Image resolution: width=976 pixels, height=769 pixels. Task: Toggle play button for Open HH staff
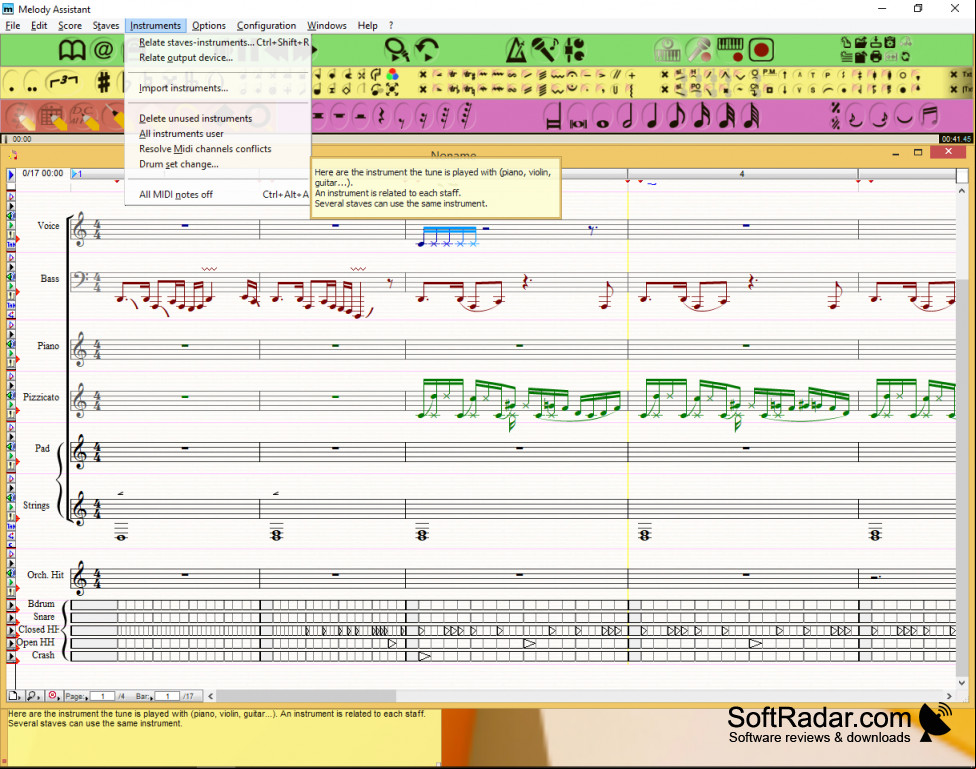(11, 643)
